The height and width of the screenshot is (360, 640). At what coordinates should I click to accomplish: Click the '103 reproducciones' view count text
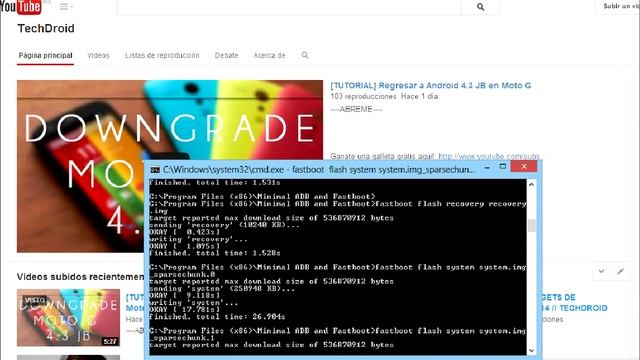(363, 96)
